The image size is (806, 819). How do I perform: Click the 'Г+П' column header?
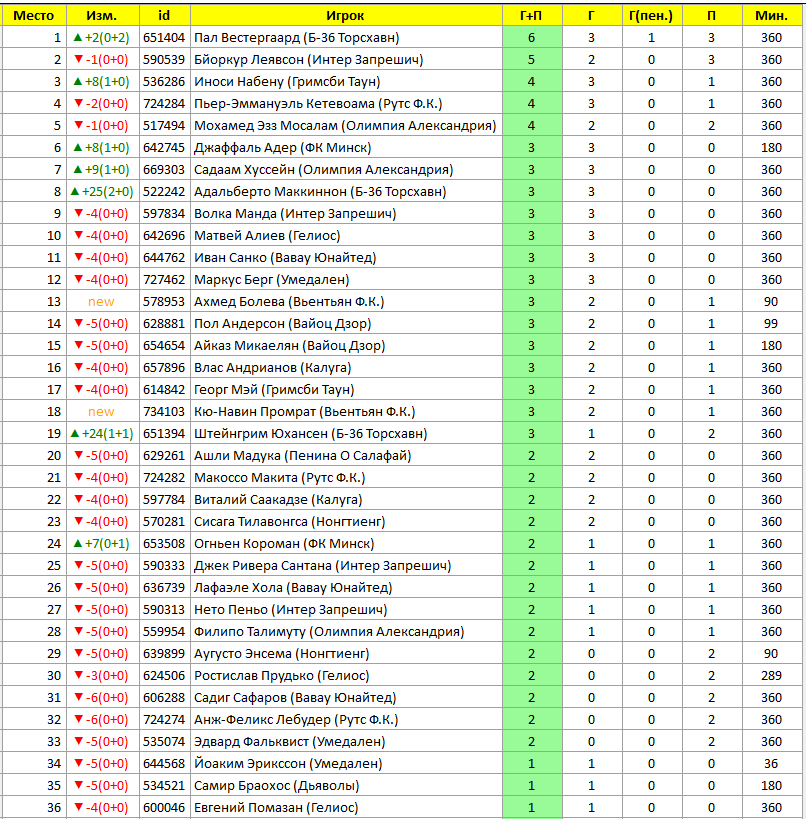pos(531,16)
